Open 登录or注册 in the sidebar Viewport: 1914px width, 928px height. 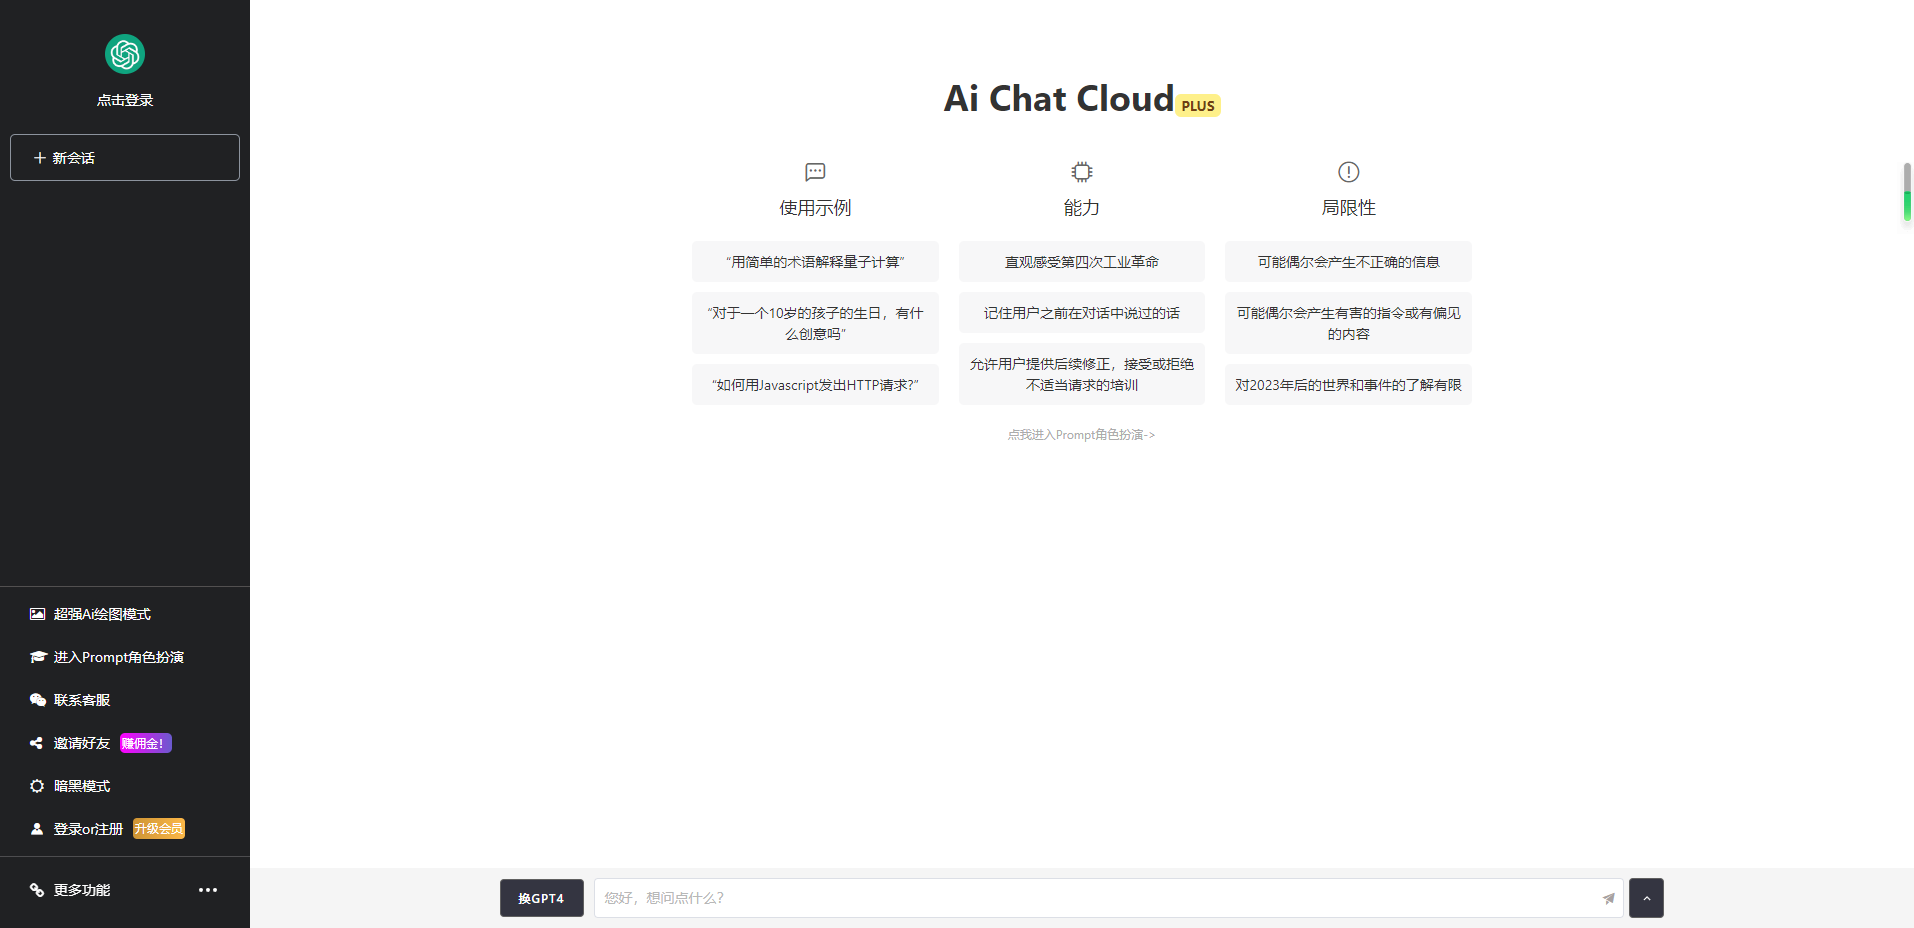88,829
